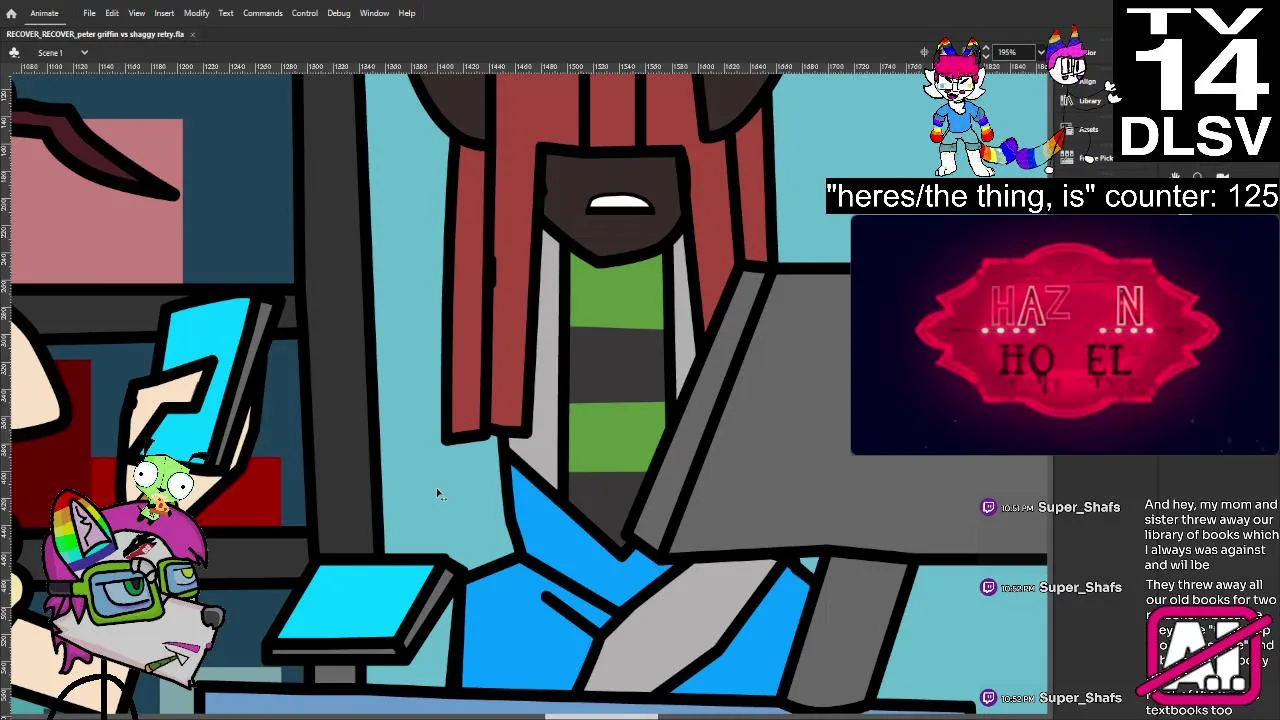Screen dimensions: 1280x720
Task: Click the Hazbin Hotel video thumbnail
Action: pos(1065,336)
